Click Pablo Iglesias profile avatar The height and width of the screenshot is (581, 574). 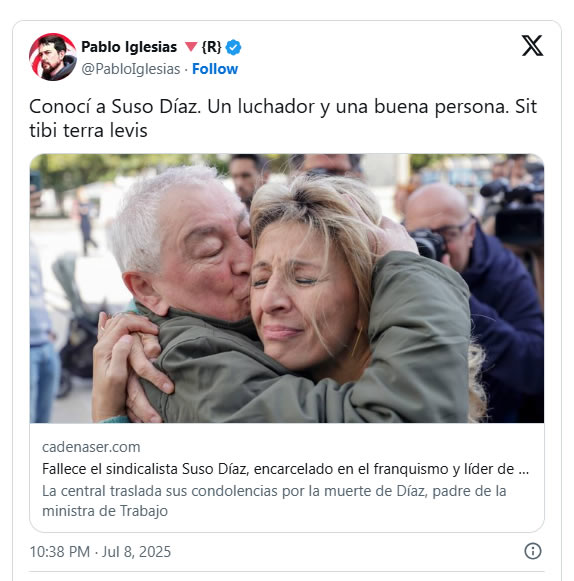coord(53,57)
